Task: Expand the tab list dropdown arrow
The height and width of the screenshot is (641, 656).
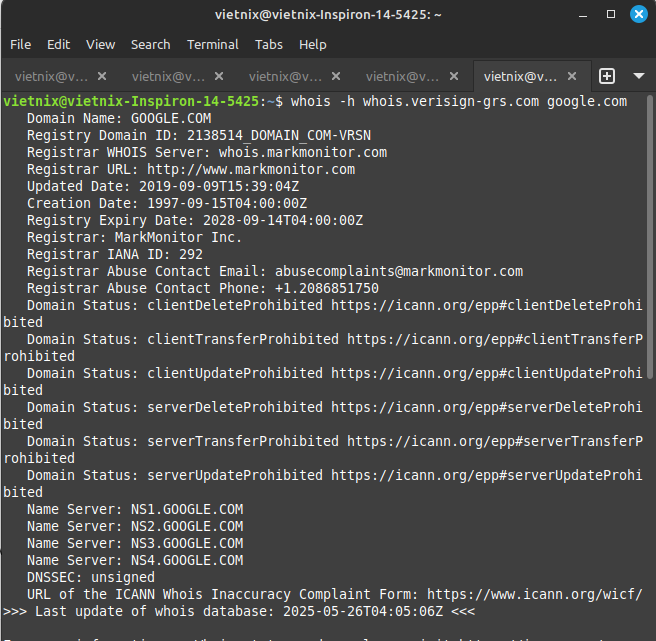Action: (x=638, y=76)
